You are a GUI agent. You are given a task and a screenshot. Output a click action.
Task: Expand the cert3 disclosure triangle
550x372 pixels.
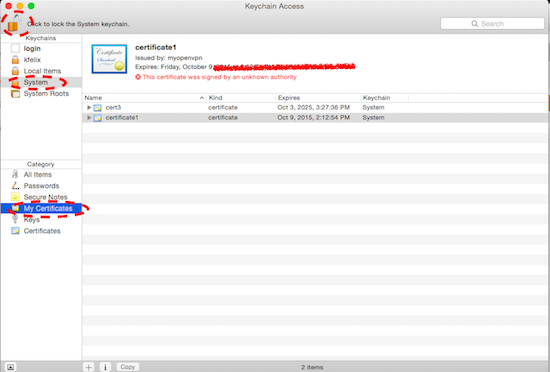(89, 107)
